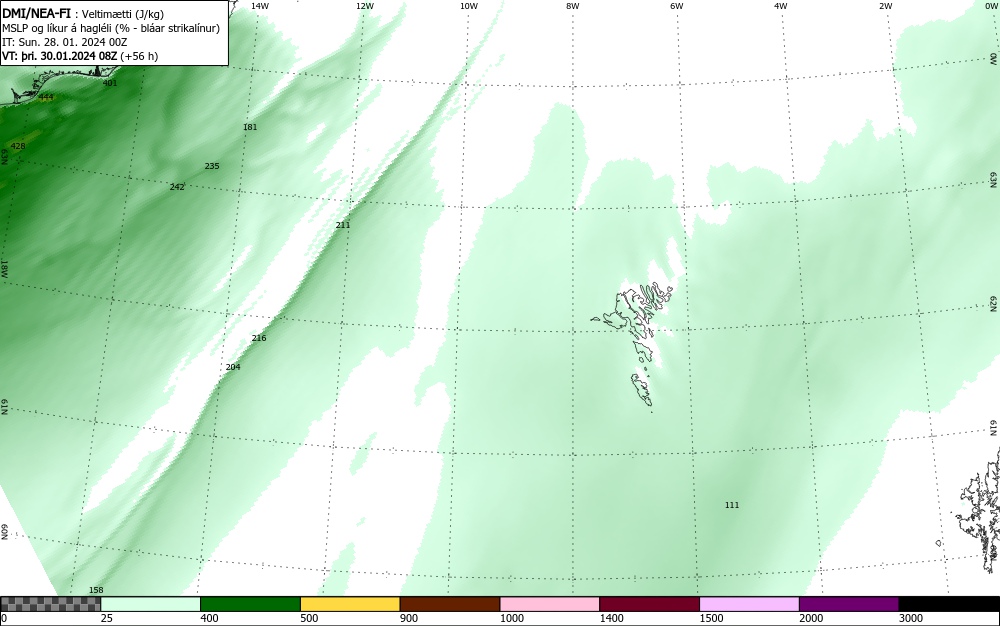Click the light pink 1000–1400 legend swatch
The image size is (1000, 626).
click(x=550, y=604)
